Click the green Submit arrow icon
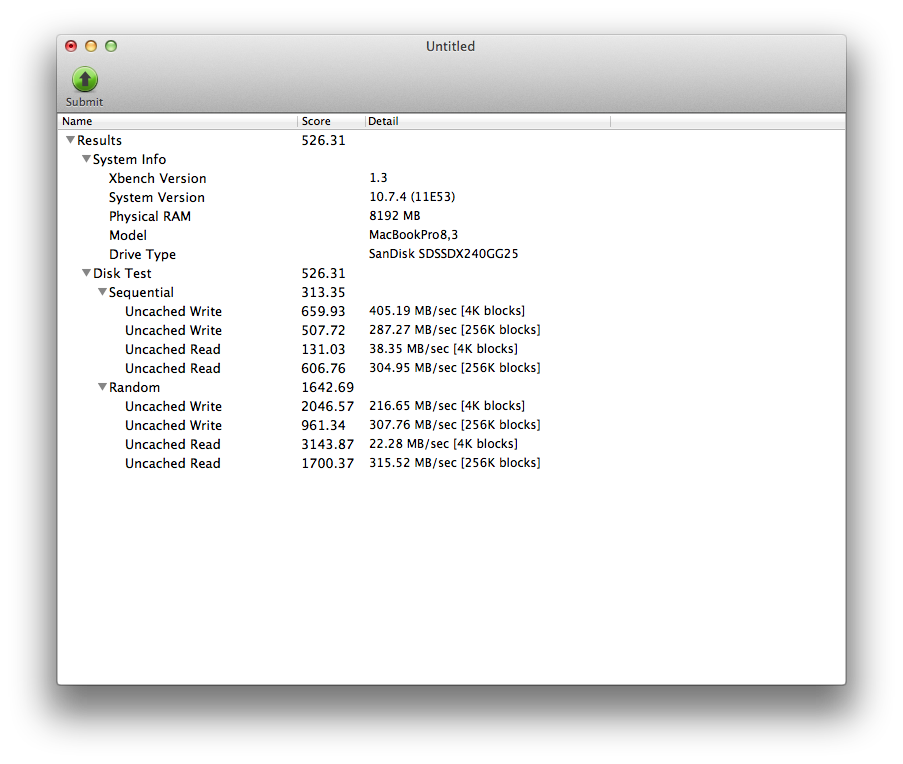The width and height of the screenshot is (903, 764). click(x=85, y=79)
